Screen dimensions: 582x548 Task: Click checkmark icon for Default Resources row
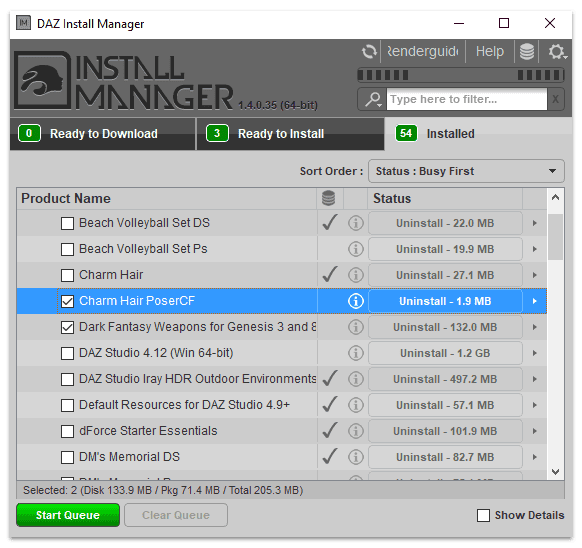330,404
